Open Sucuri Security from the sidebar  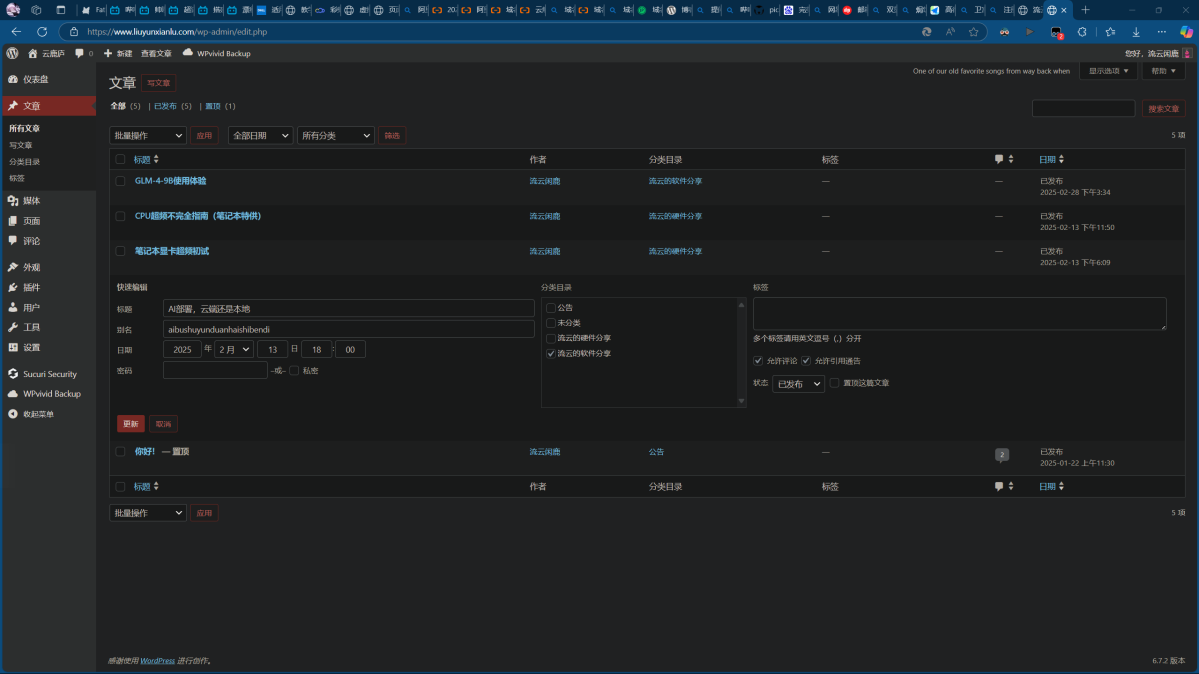pyautogui.click(x=49, y=374)
